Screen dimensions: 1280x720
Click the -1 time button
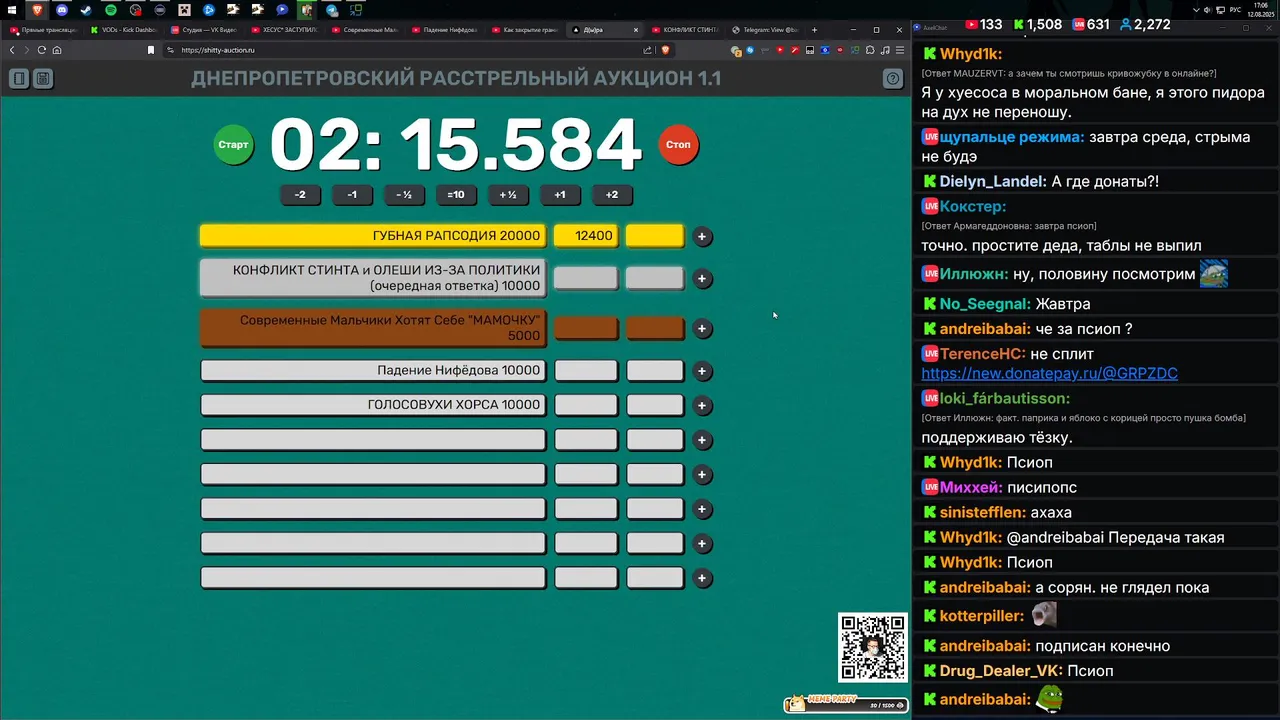coord(352,195)
